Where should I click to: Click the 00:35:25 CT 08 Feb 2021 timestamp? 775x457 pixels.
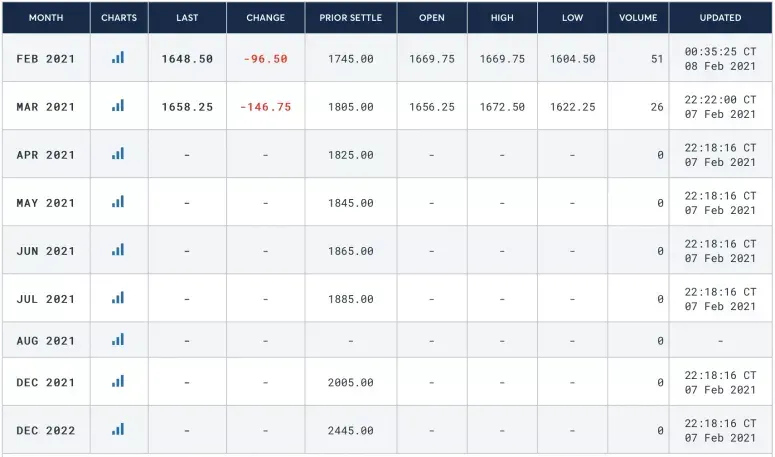tap(721, 59)
